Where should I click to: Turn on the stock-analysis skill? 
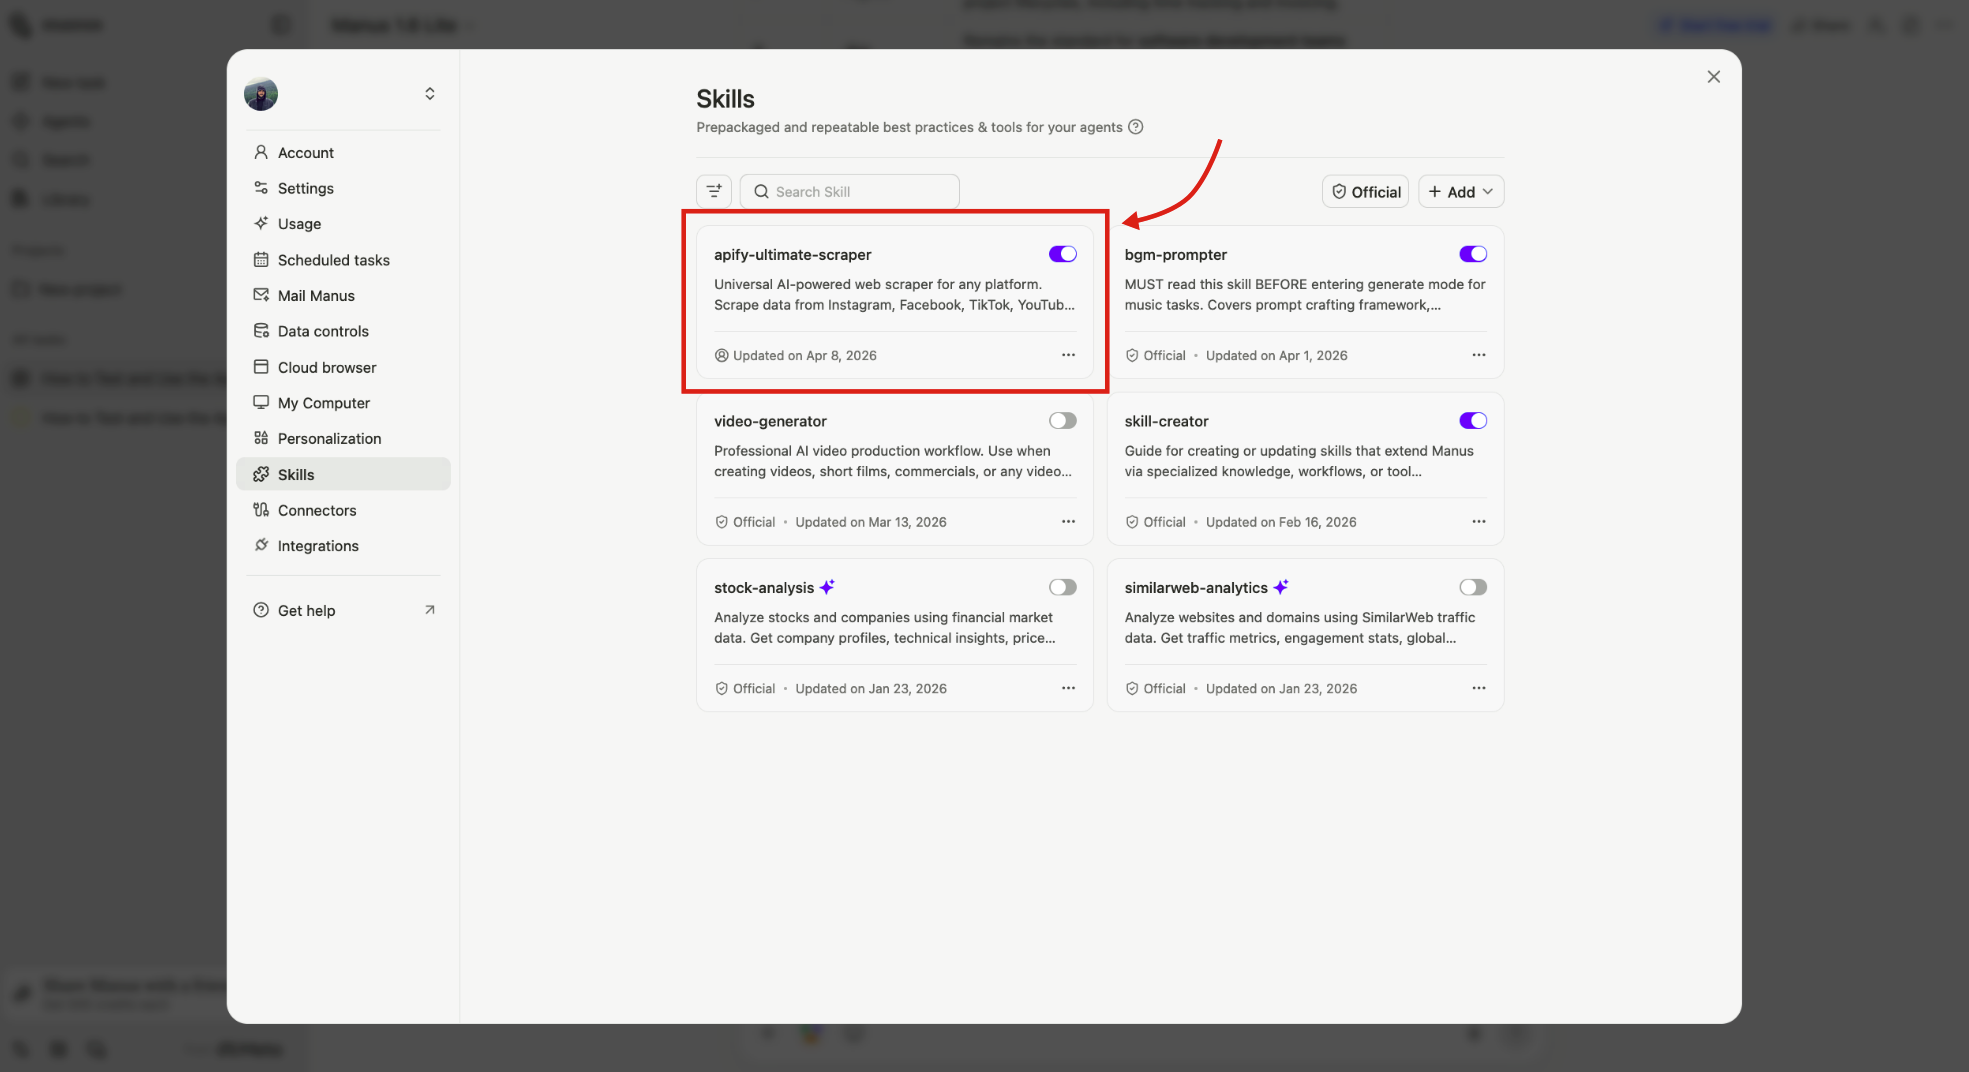[x=1062, y=587]
